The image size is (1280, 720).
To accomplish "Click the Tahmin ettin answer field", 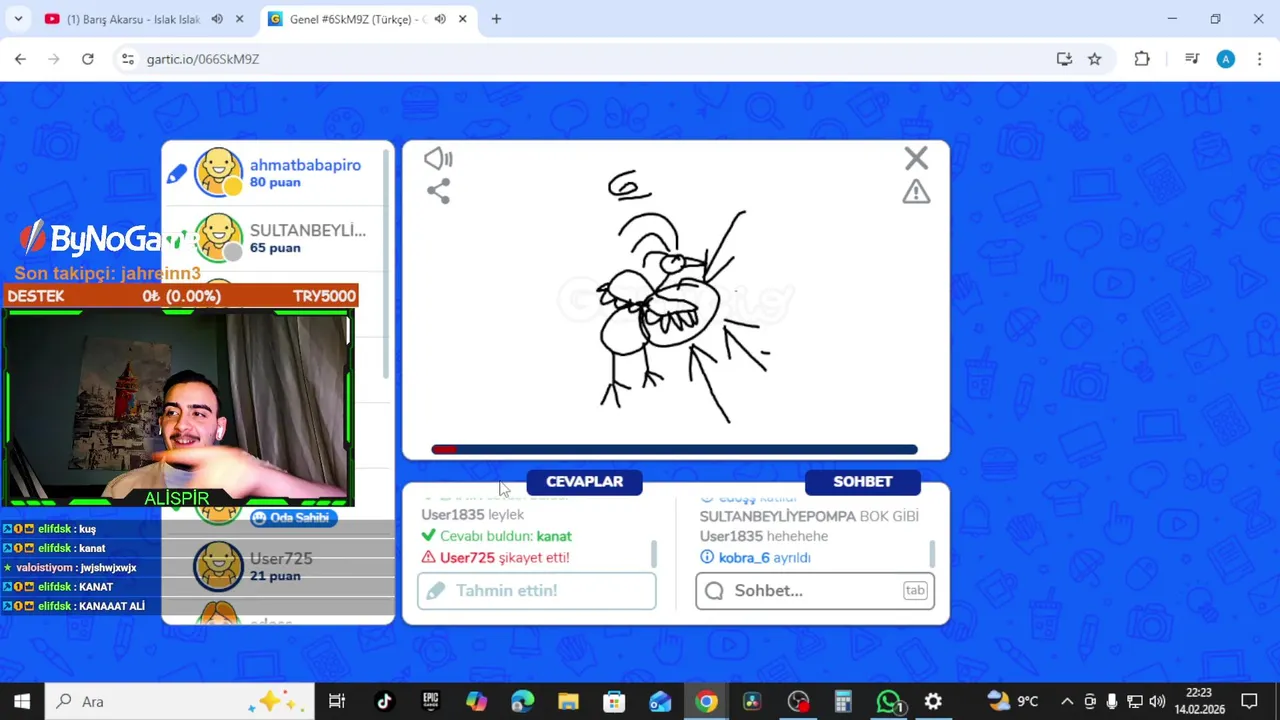I will (537, 591).
